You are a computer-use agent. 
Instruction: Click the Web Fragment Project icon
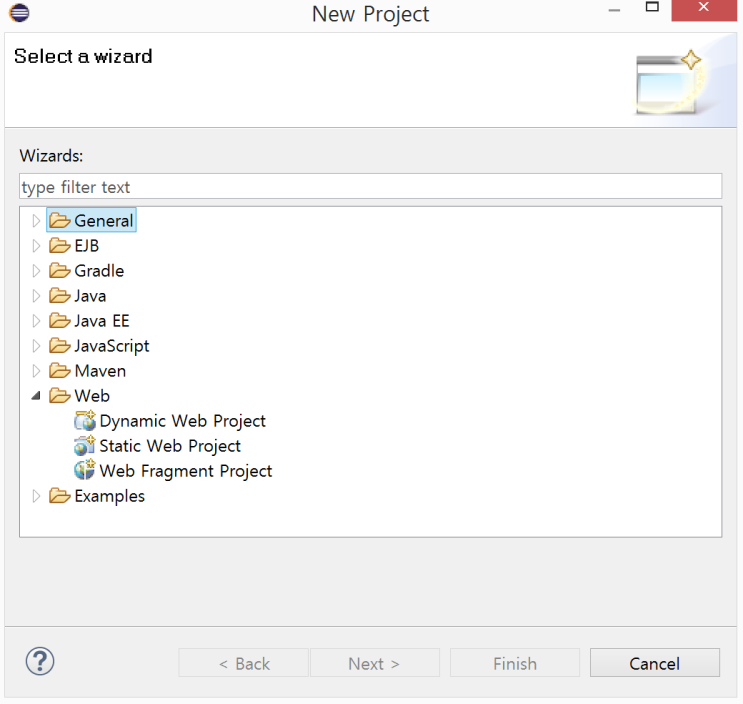tap(85, 470)
